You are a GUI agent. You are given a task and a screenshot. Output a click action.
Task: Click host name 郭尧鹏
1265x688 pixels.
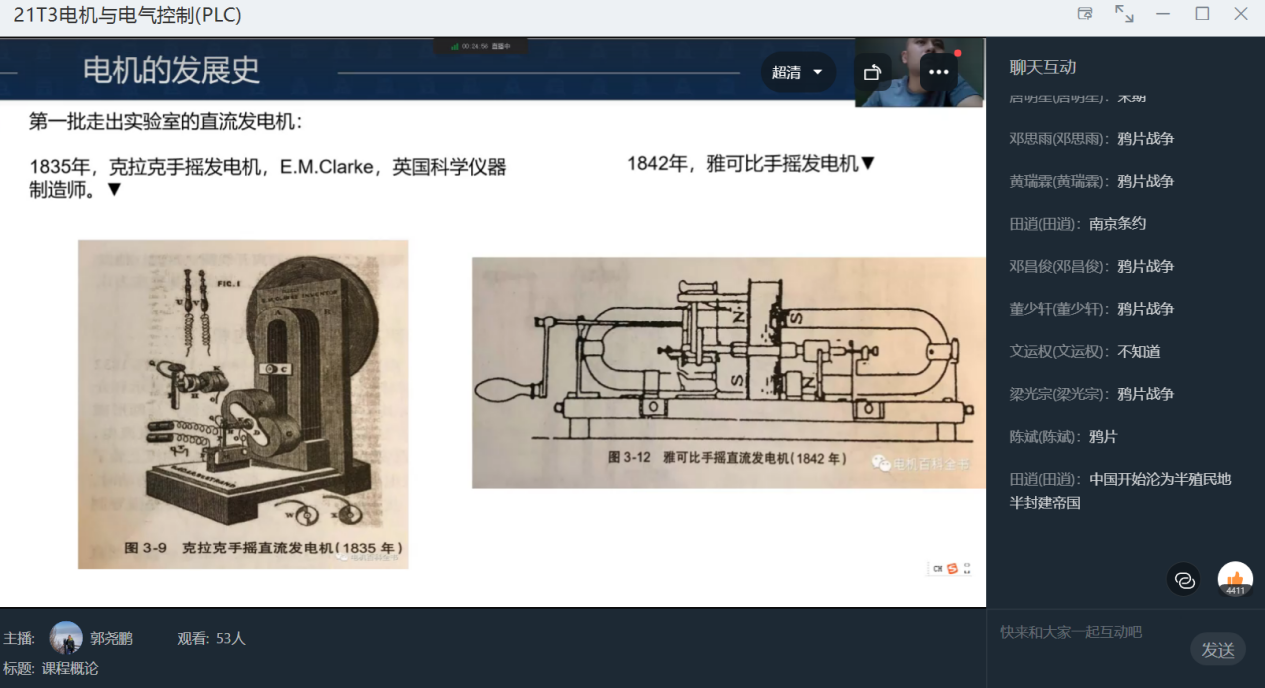[111, 638]
